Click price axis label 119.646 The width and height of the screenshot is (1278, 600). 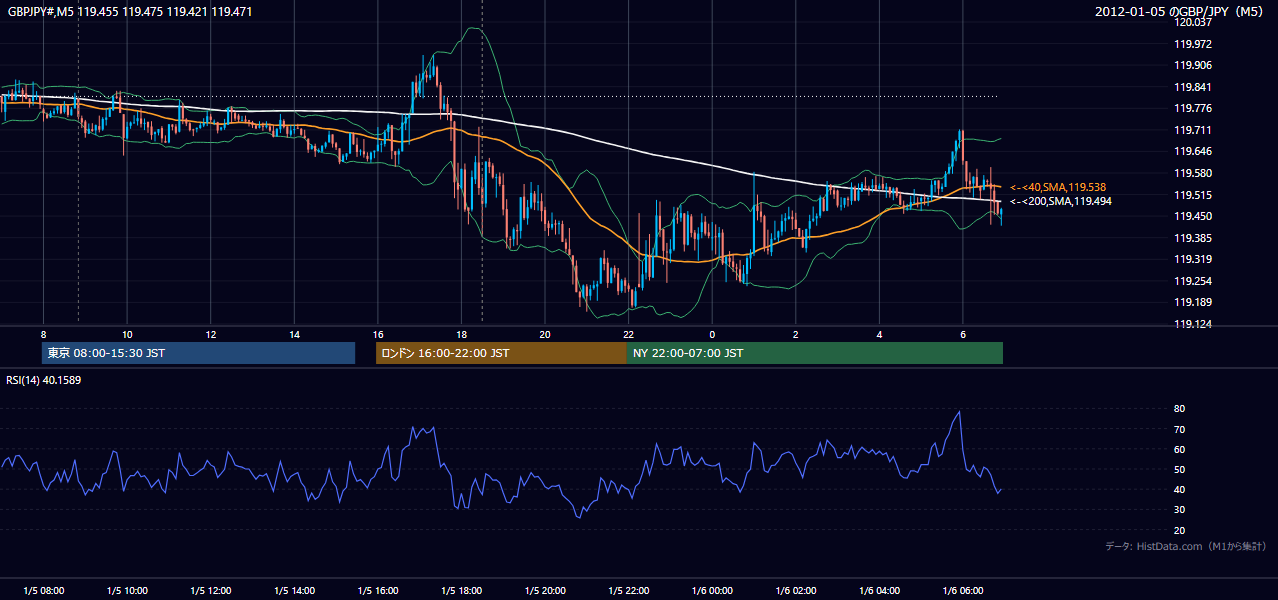tap(1192, 151)
